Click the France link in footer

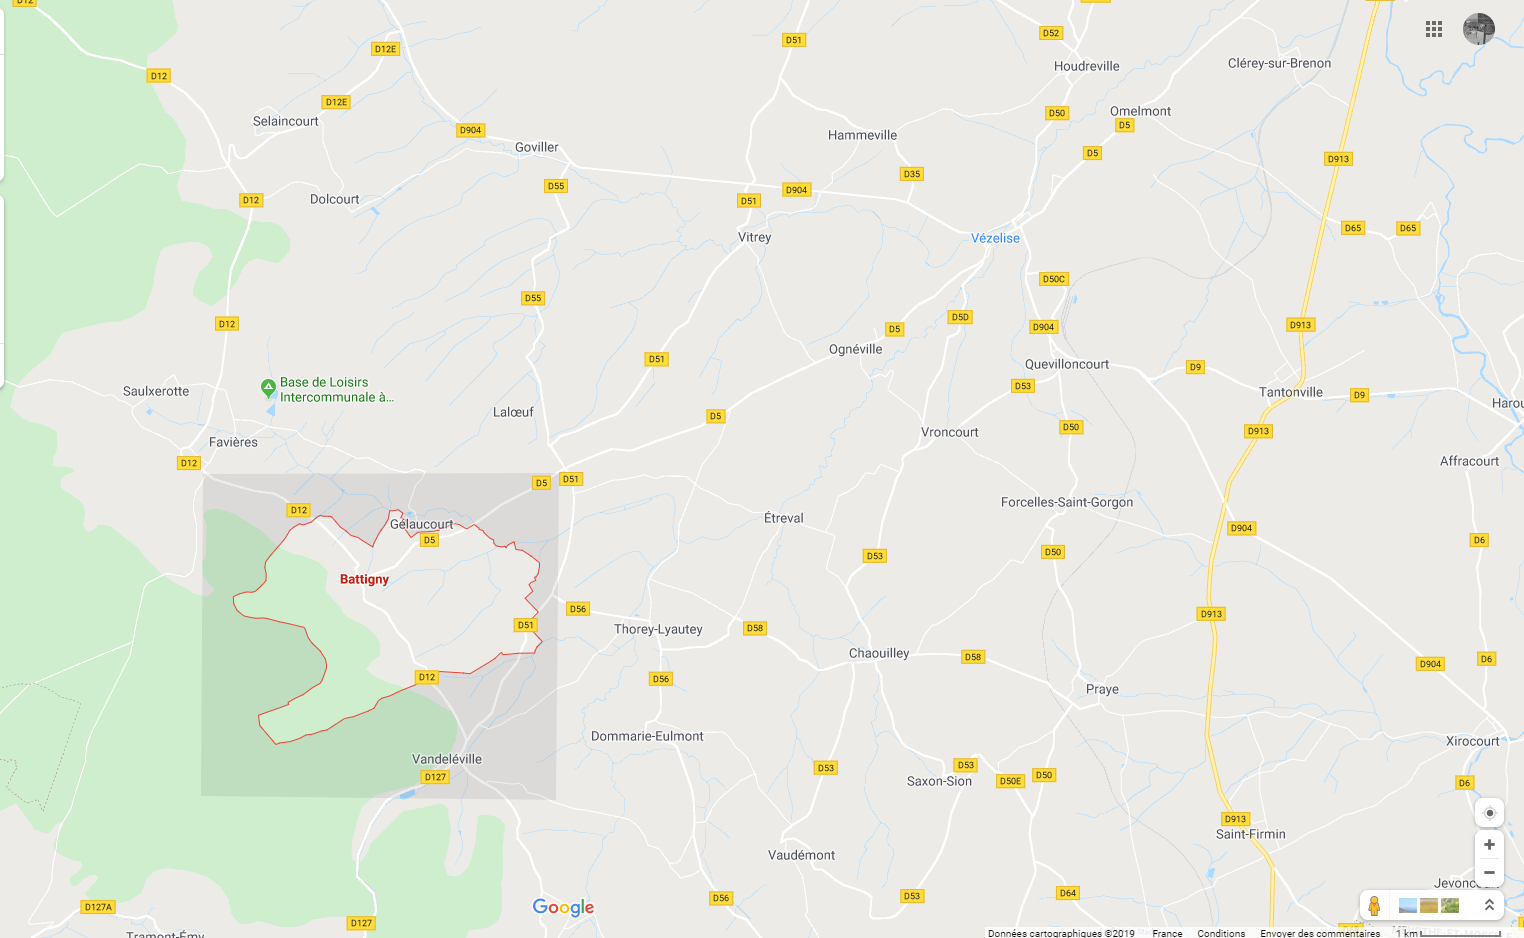[x=1167, y=933]
